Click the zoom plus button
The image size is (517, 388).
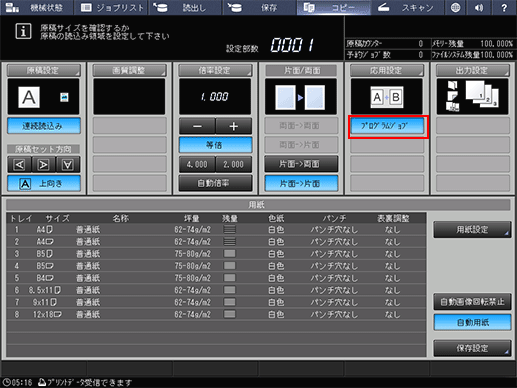(x=234, y=126)
